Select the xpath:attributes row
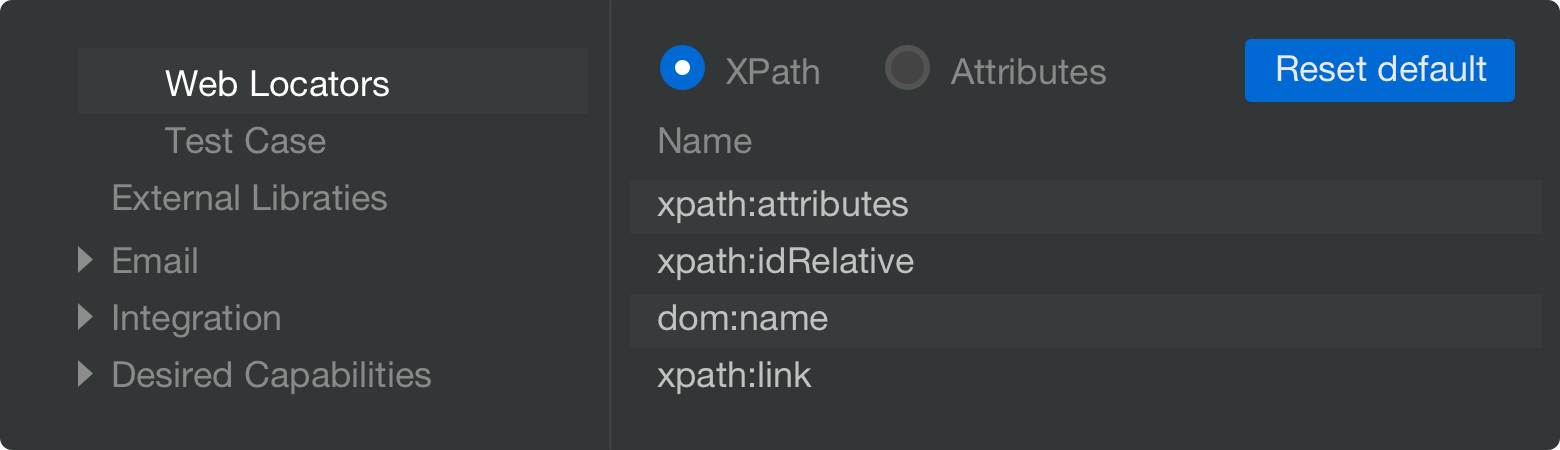This screenshot has width=1560, height=450. coord(1086,206)
